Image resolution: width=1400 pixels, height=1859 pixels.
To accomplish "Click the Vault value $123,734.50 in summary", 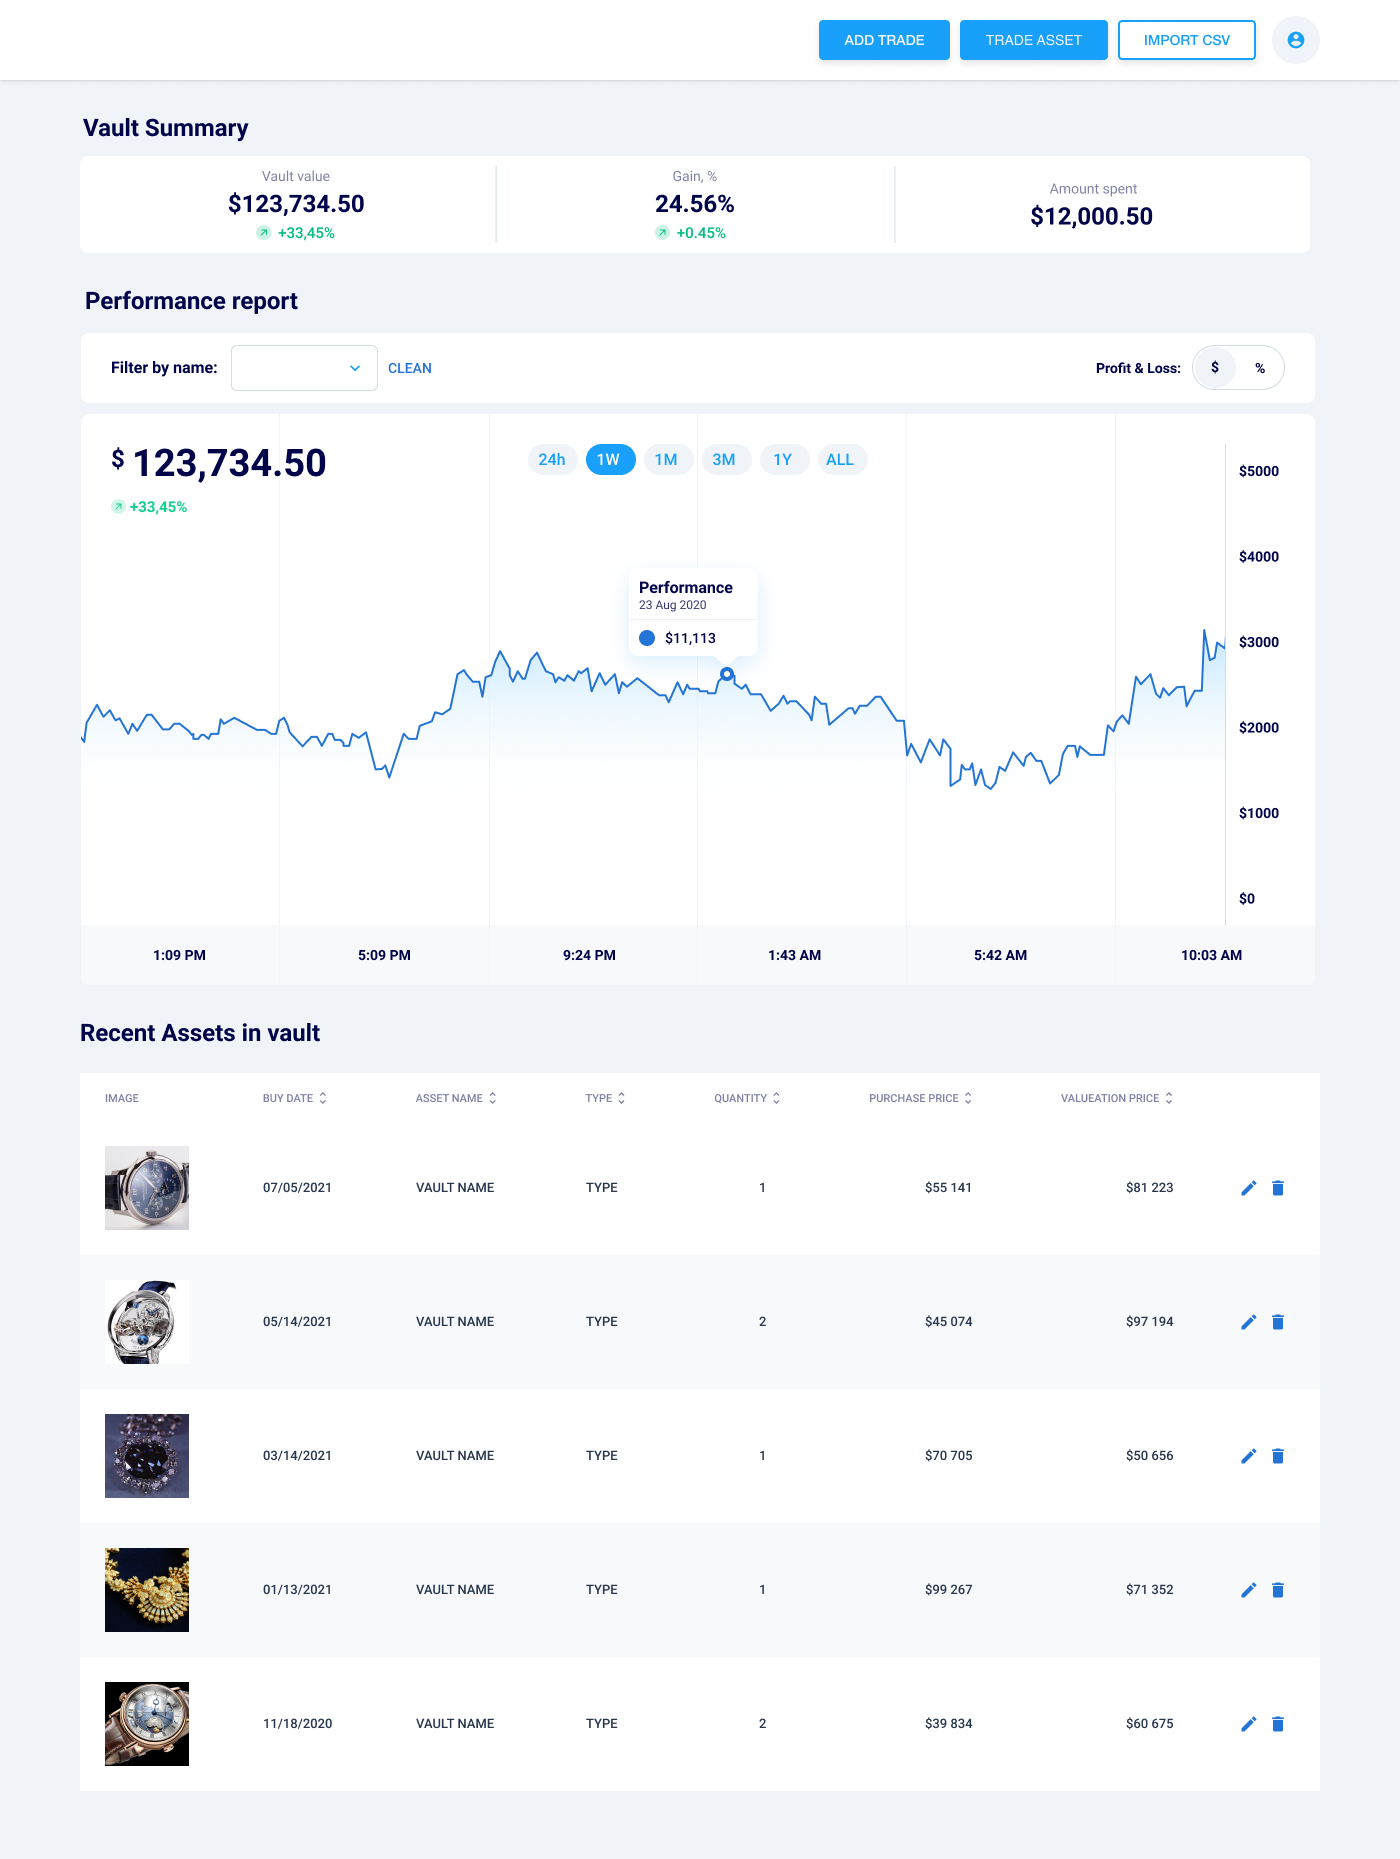I will pos(296,204).
